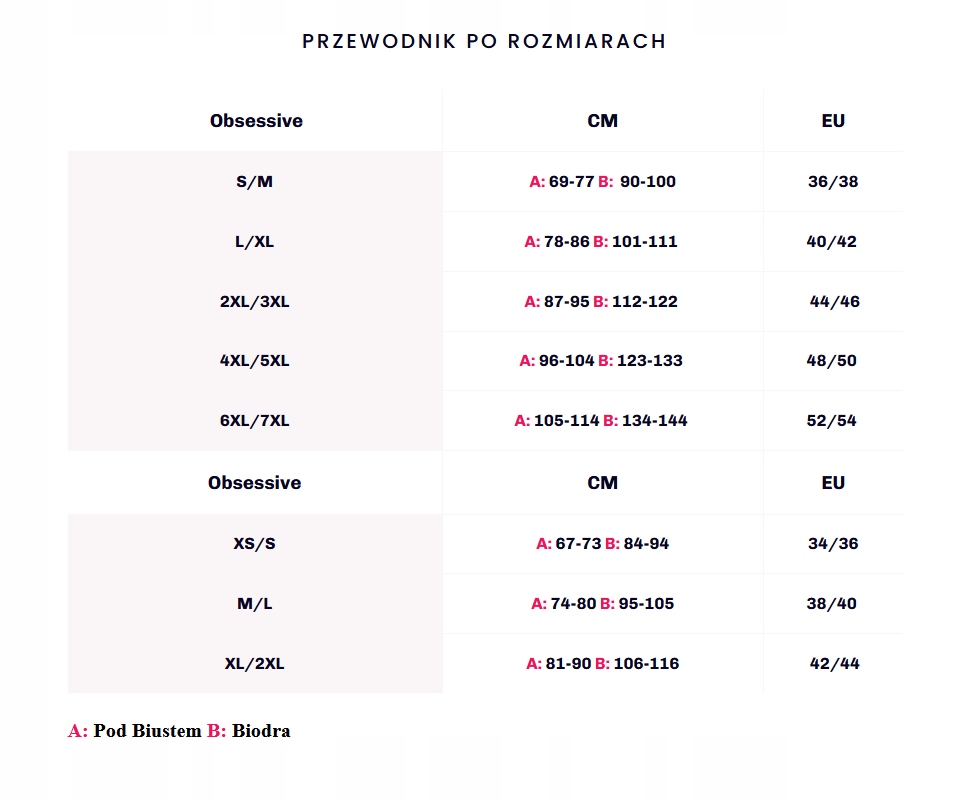
Task: Choose the 4XL/5XL size cell
Action: pos(255,361)
